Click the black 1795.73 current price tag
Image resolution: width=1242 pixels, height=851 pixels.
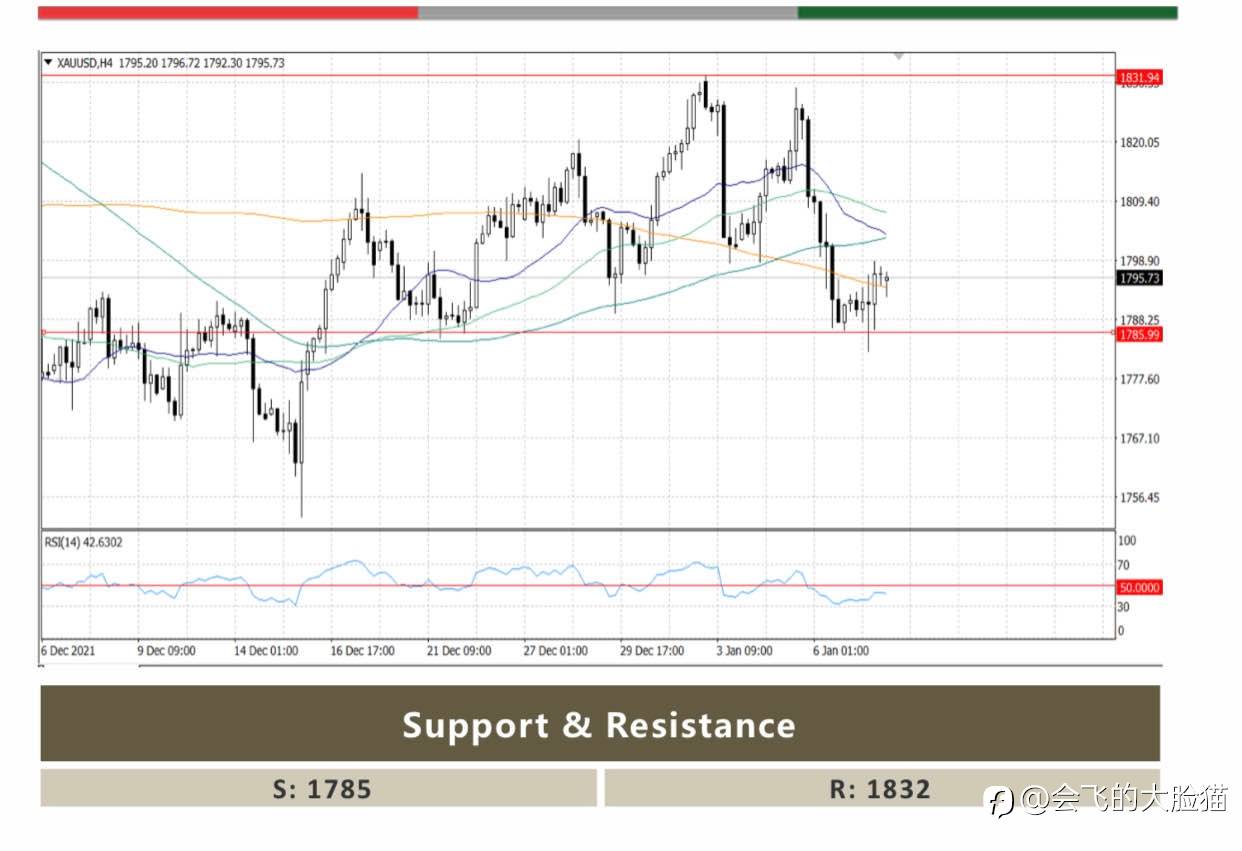tap(1140, 279)
